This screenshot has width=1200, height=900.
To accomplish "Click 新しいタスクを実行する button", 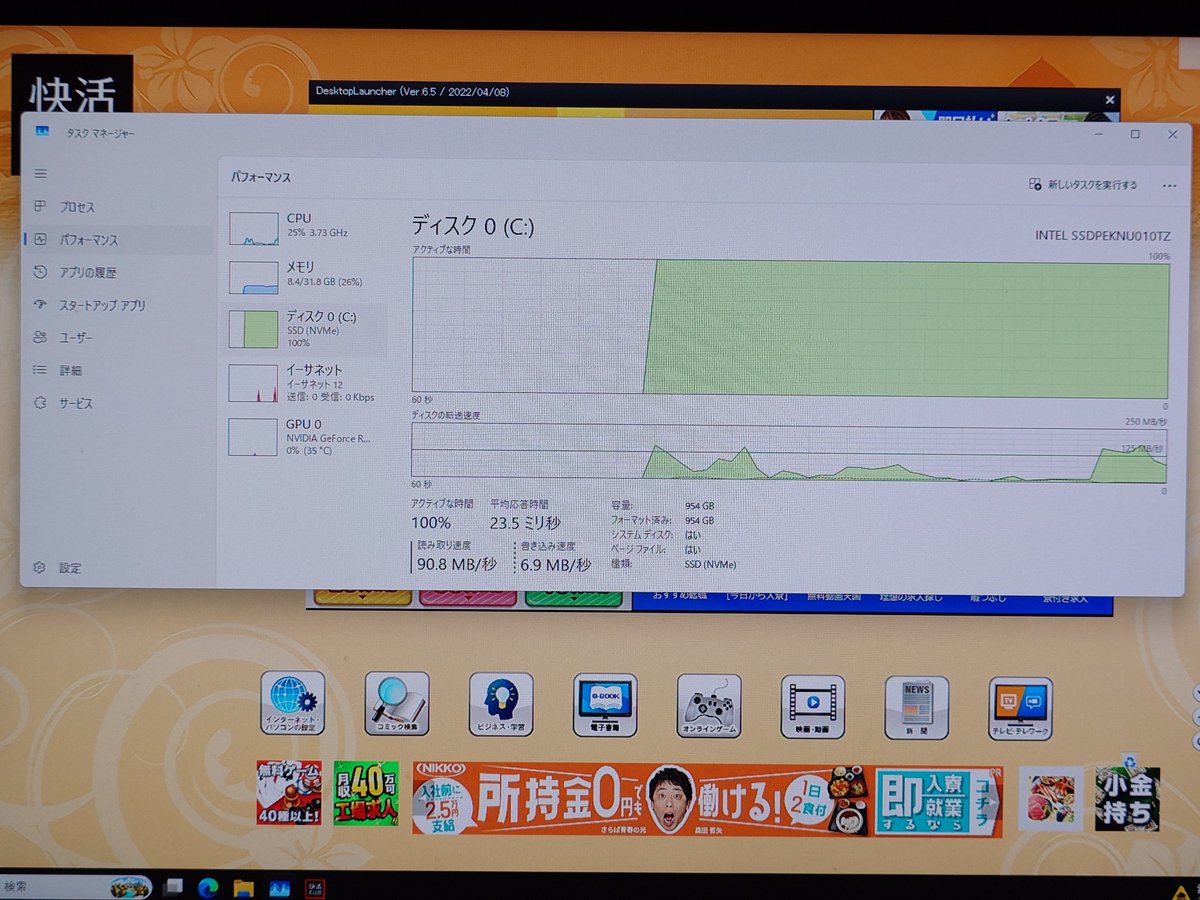I will coord(1084,185).
